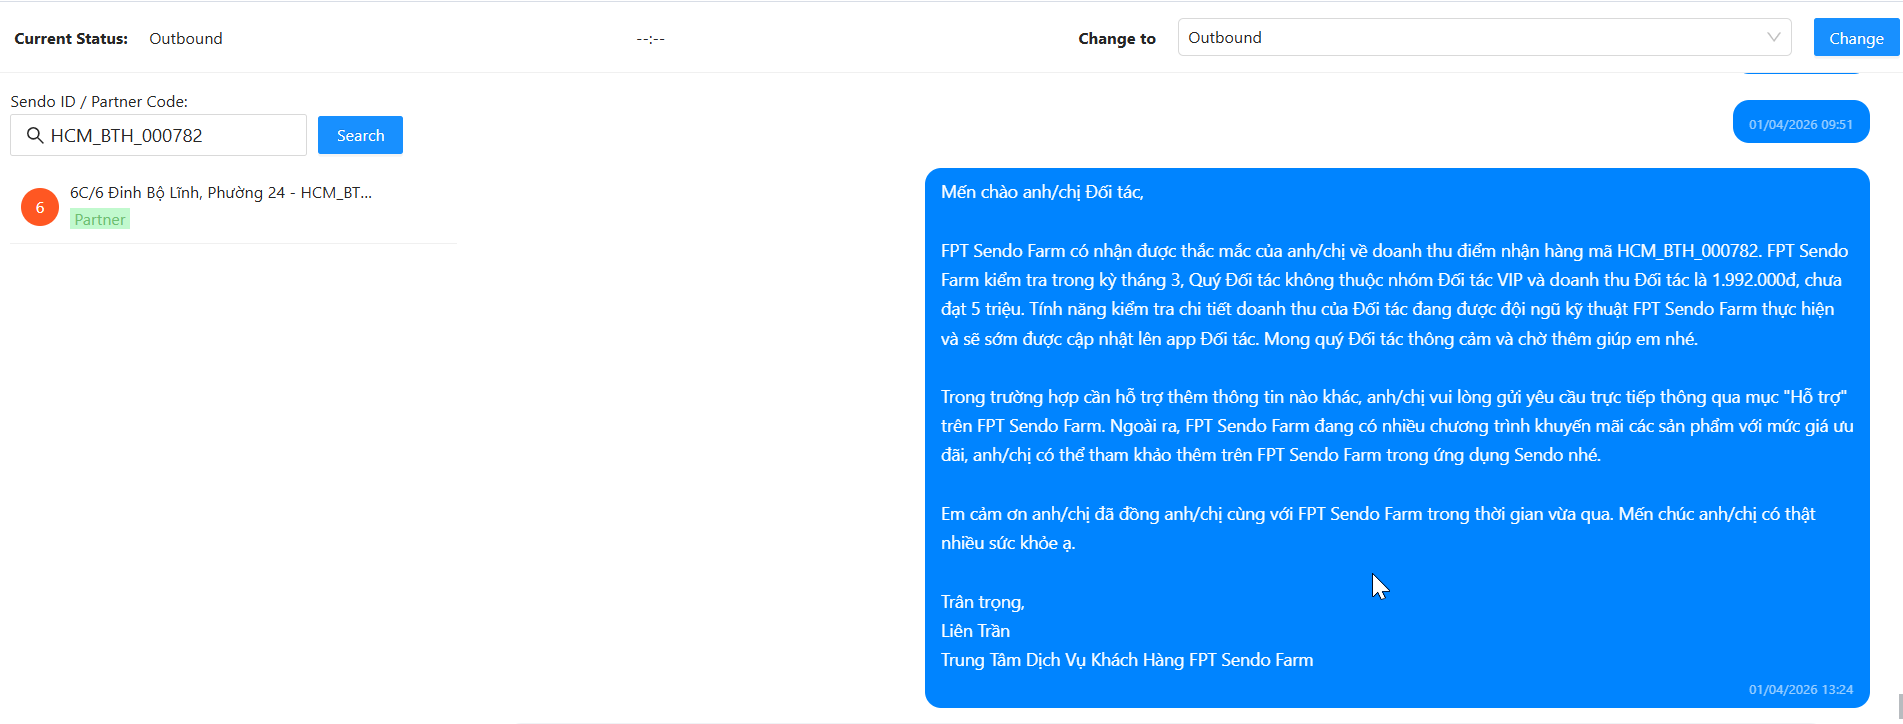Click the chat scrollbar thumb at right edge

click(x=1899, y=706)
